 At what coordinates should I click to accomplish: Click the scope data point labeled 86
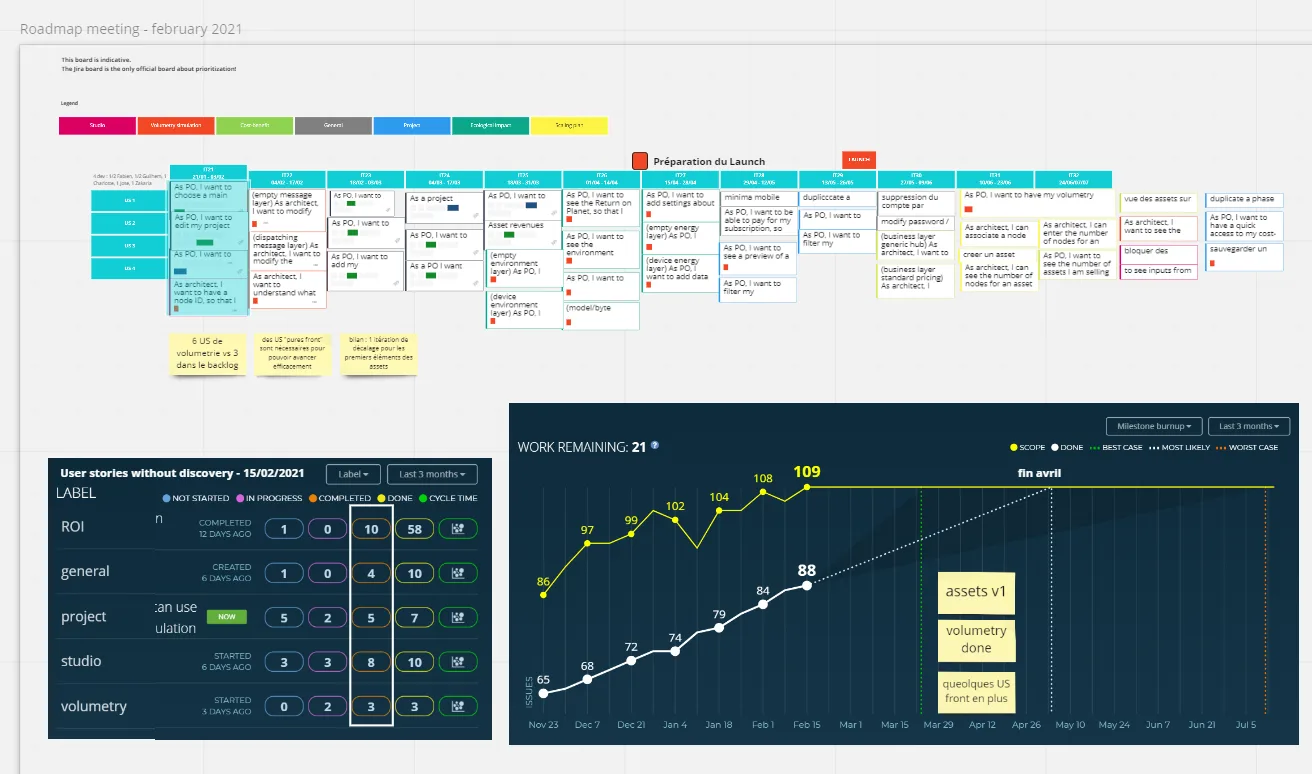[543, 595]
